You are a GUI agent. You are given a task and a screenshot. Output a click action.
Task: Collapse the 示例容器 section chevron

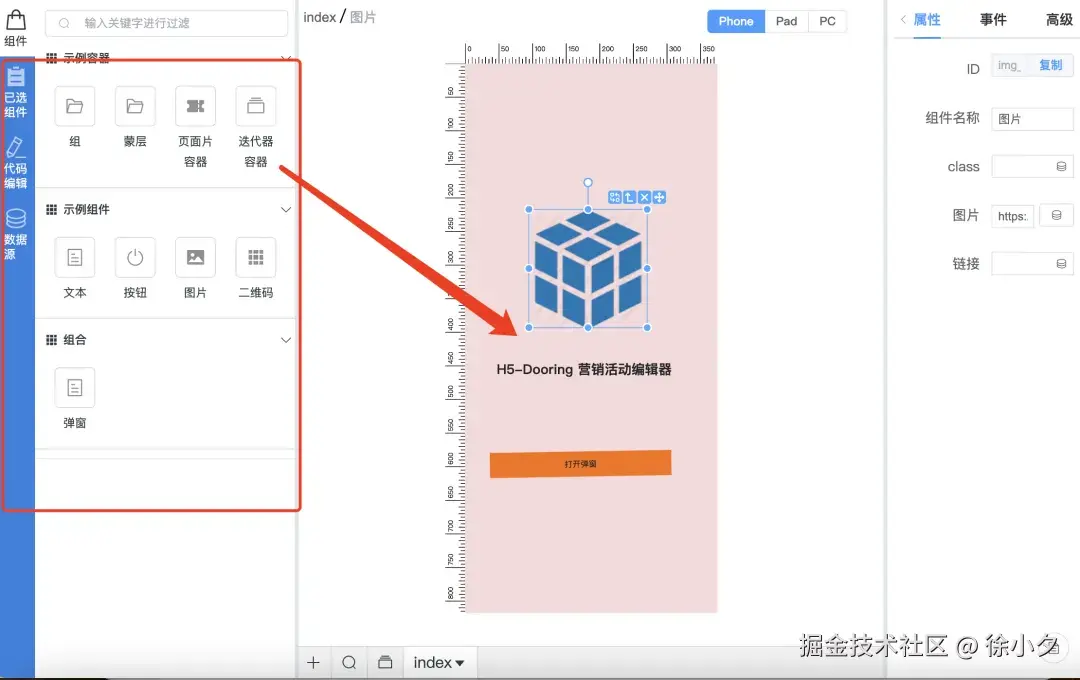pyautogui.click(x=286, y=58)
